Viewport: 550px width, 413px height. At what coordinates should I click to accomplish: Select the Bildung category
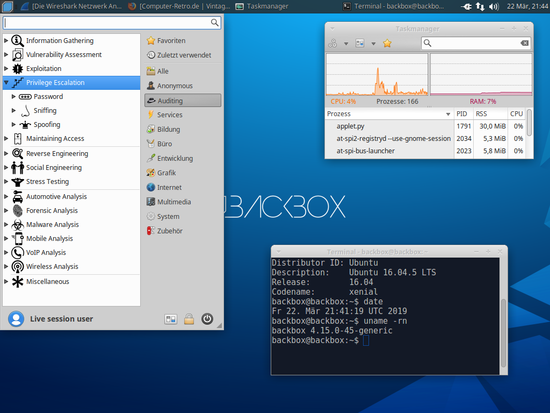point(183,129)
